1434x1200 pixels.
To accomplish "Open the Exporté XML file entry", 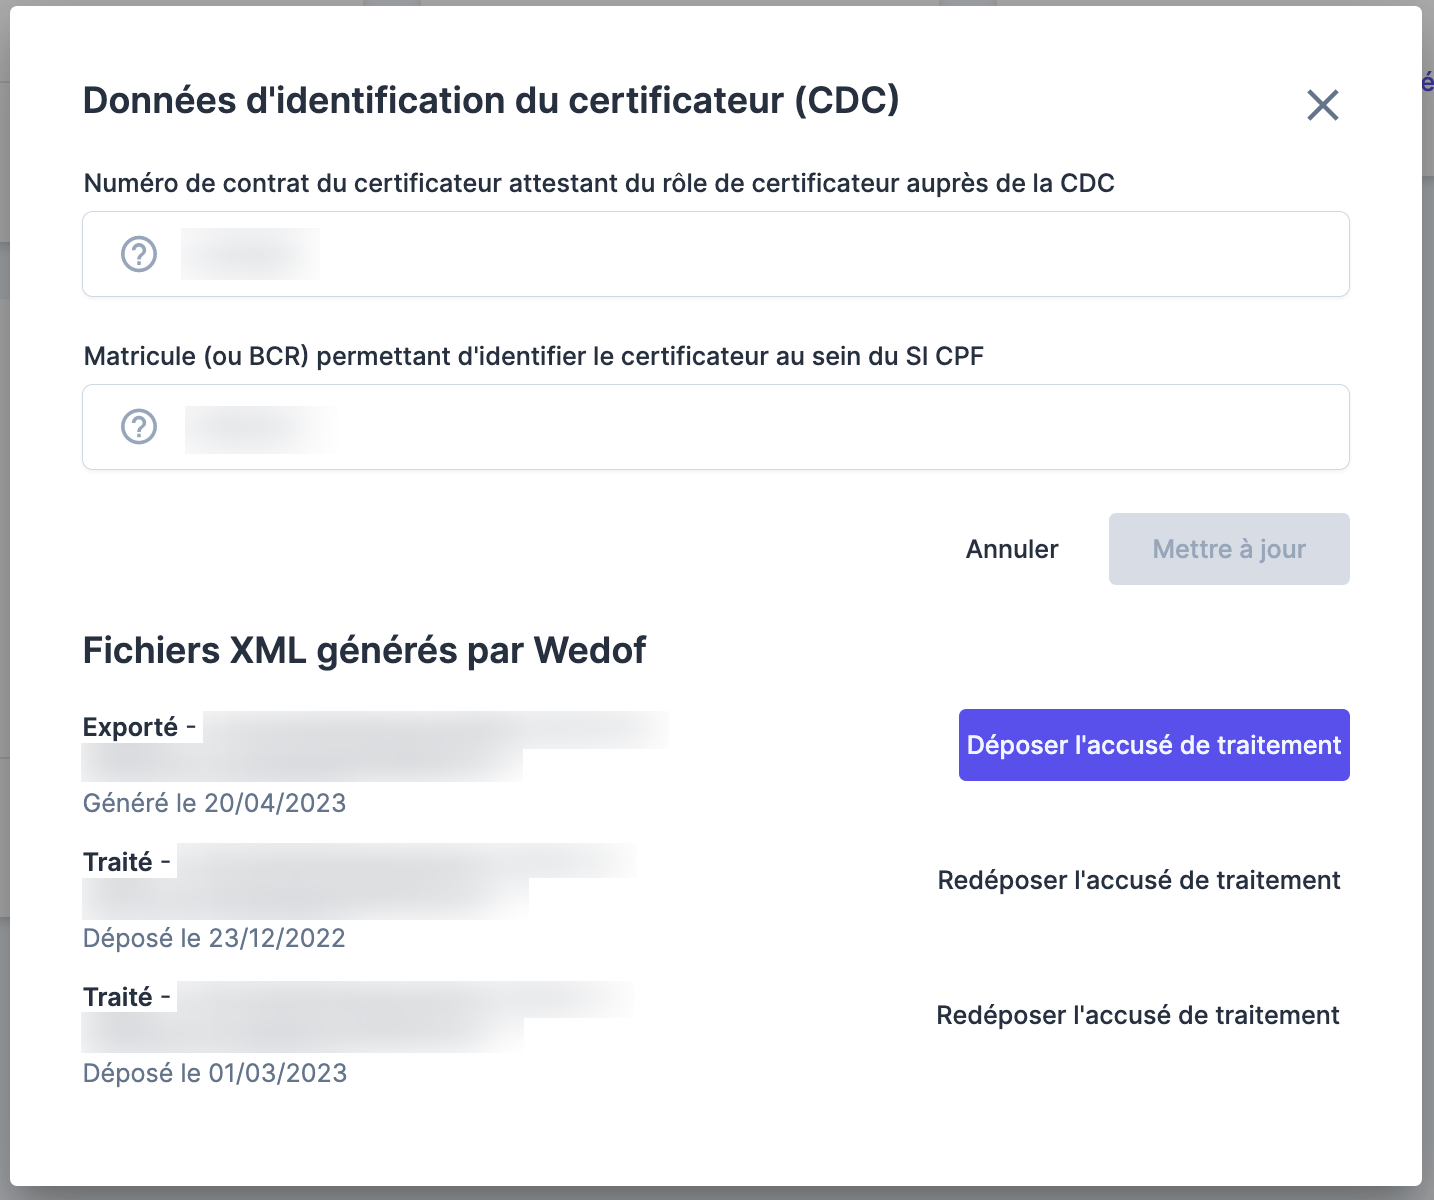I will [x=375, y=745].
